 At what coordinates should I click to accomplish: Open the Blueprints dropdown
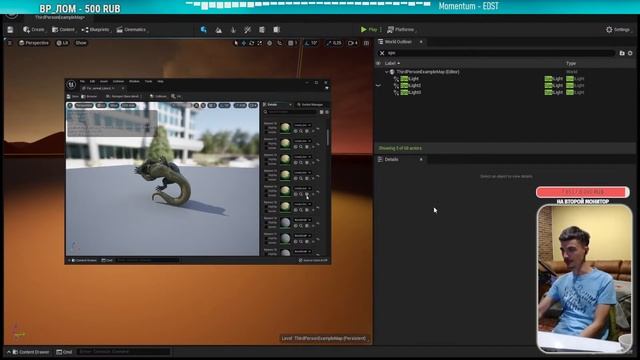pos(96,30)
